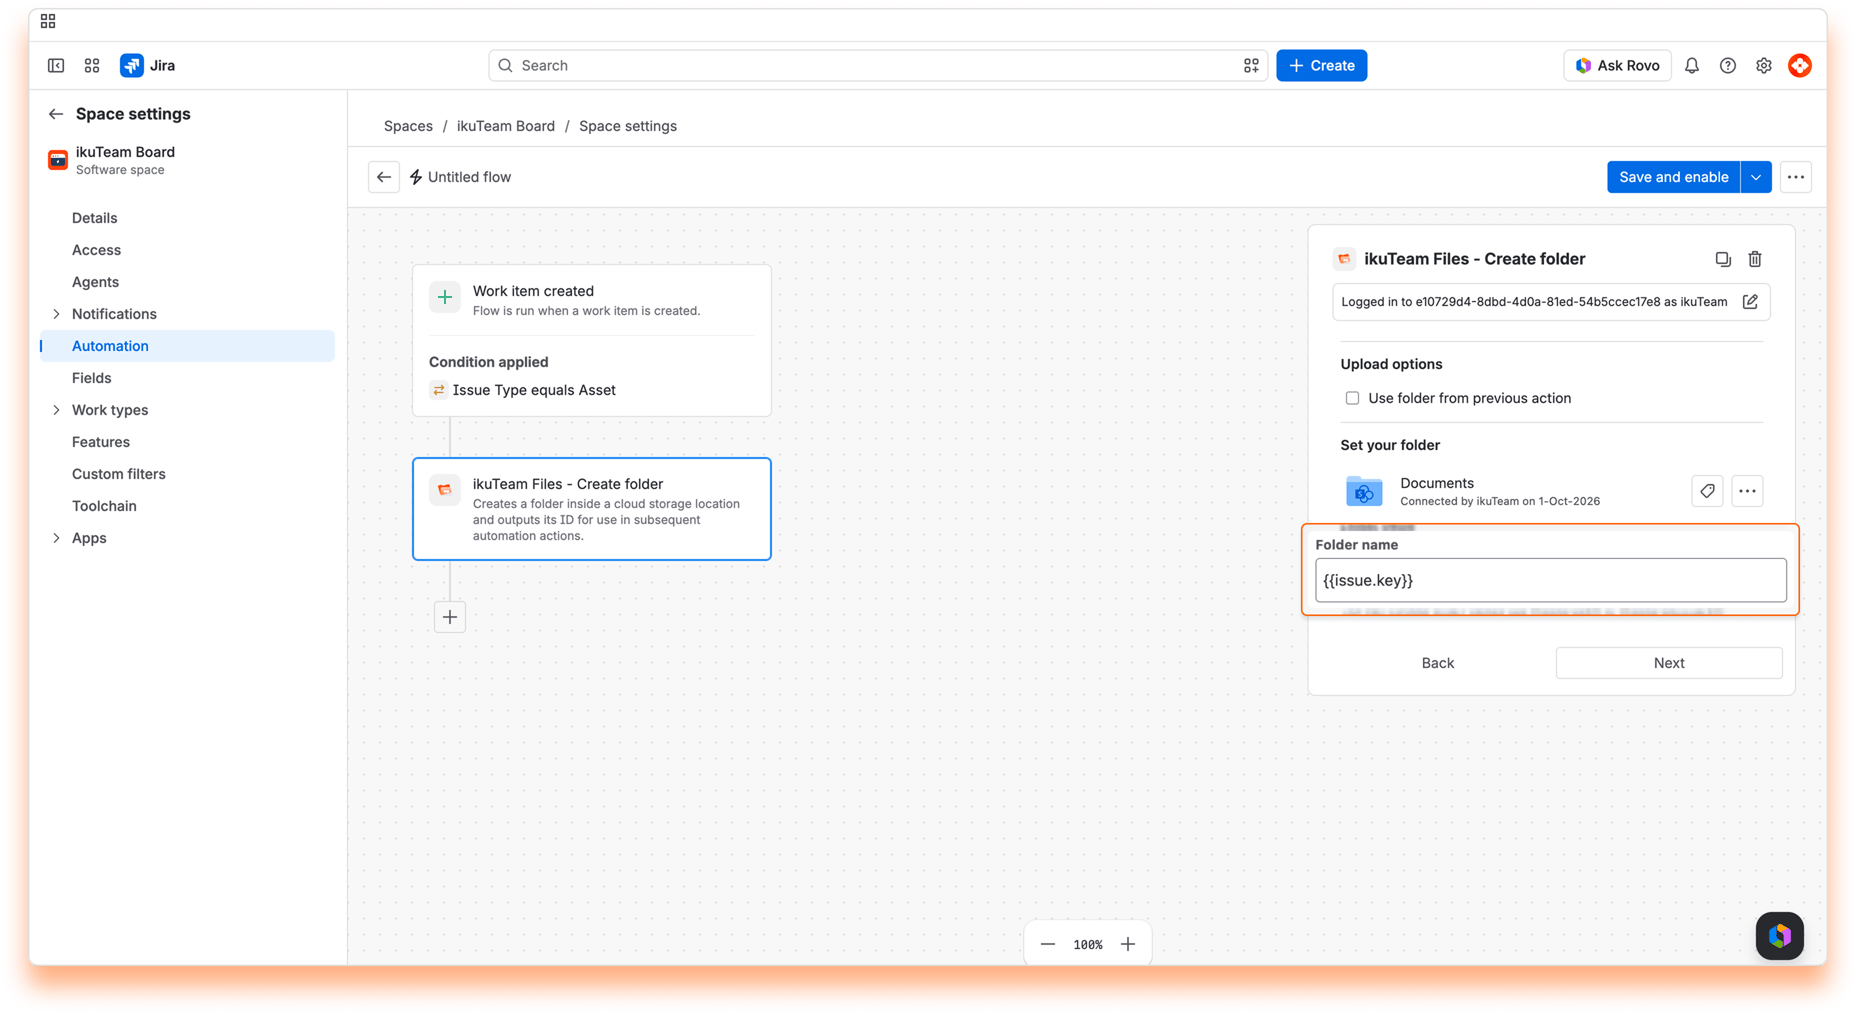Screen dimensions: 1856x1014
Task: Focus the Search box
Action: [878, 65]
